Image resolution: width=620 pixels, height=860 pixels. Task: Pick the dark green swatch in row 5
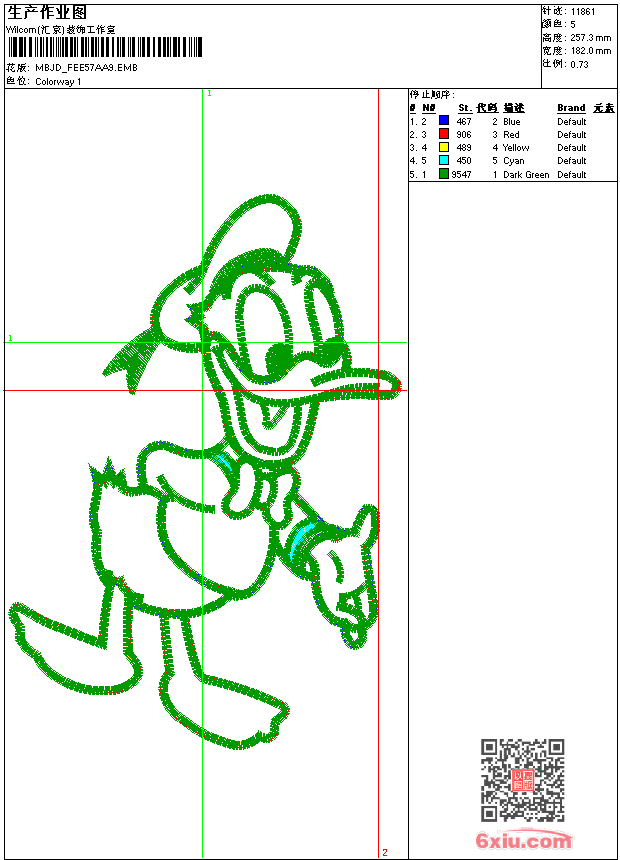444,174
